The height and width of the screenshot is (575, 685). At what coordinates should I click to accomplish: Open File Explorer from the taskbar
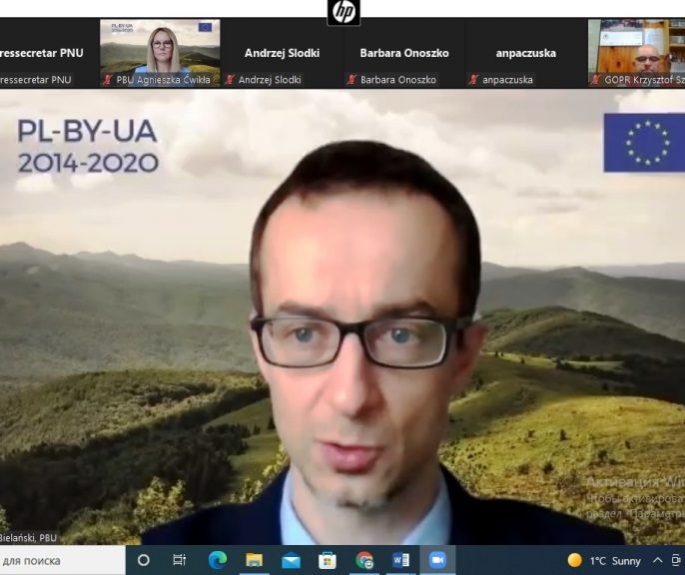254,560
